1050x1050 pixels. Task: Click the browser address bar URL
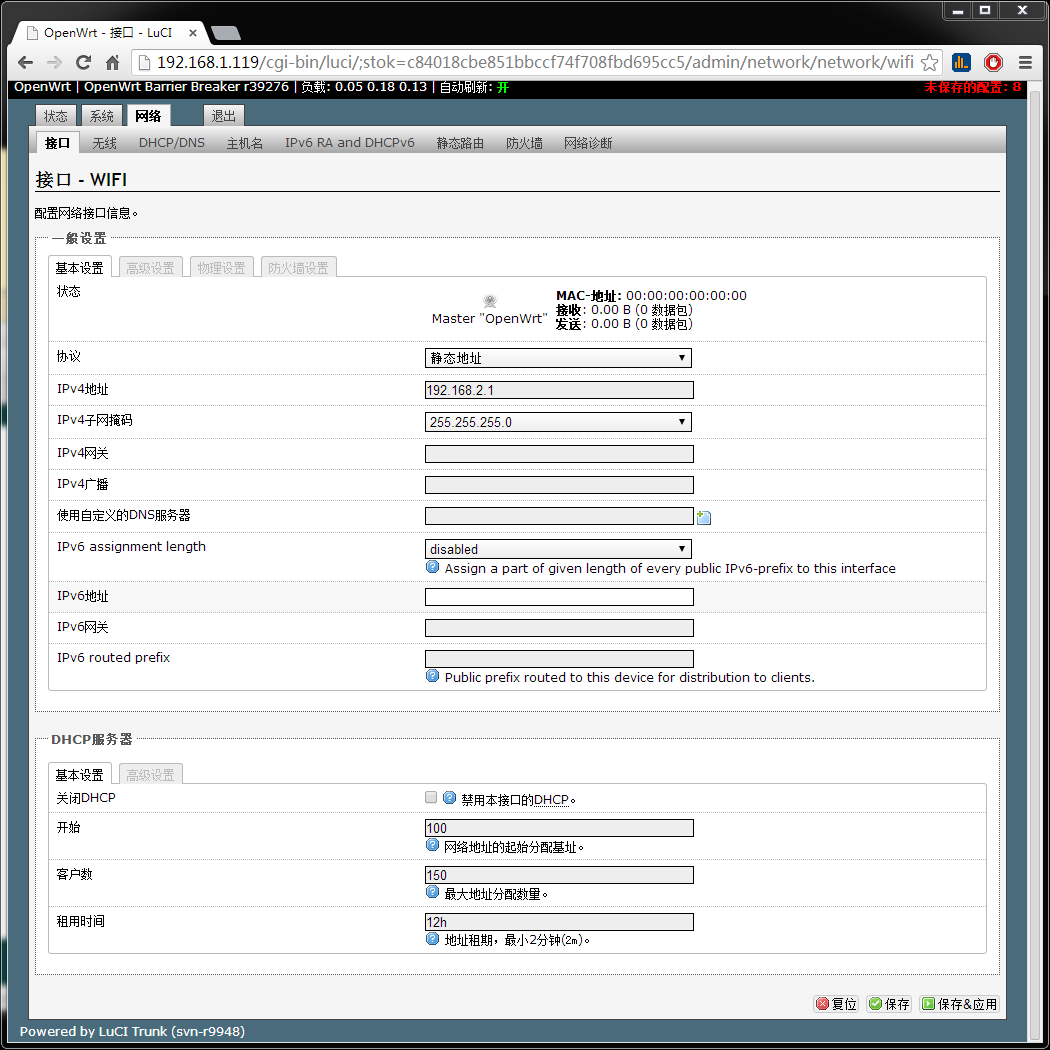535,62
